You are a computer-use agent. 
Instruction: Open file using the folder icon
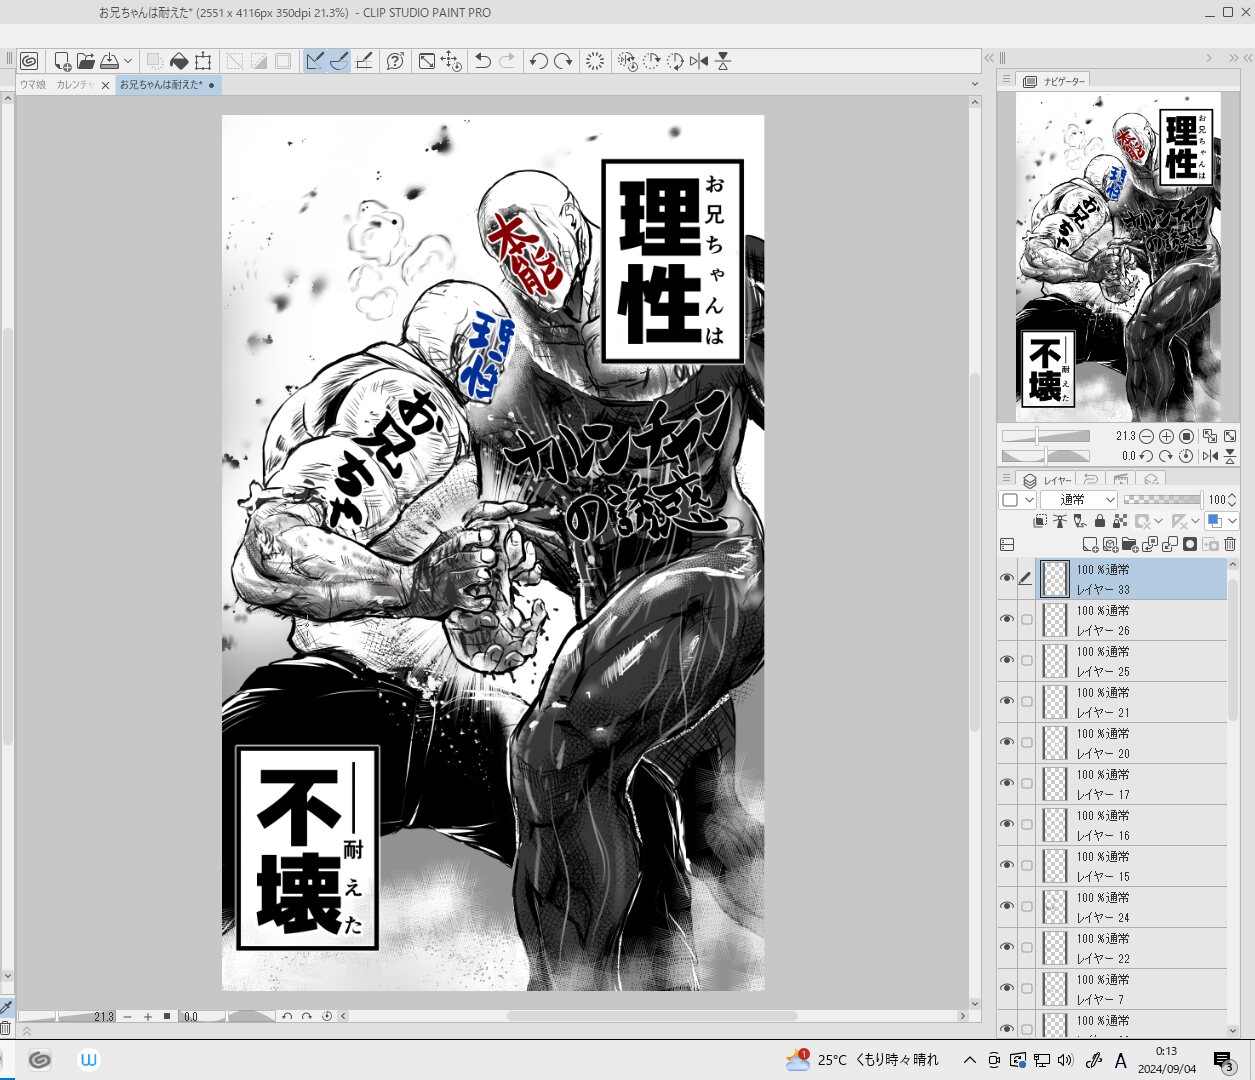(86, 61)
